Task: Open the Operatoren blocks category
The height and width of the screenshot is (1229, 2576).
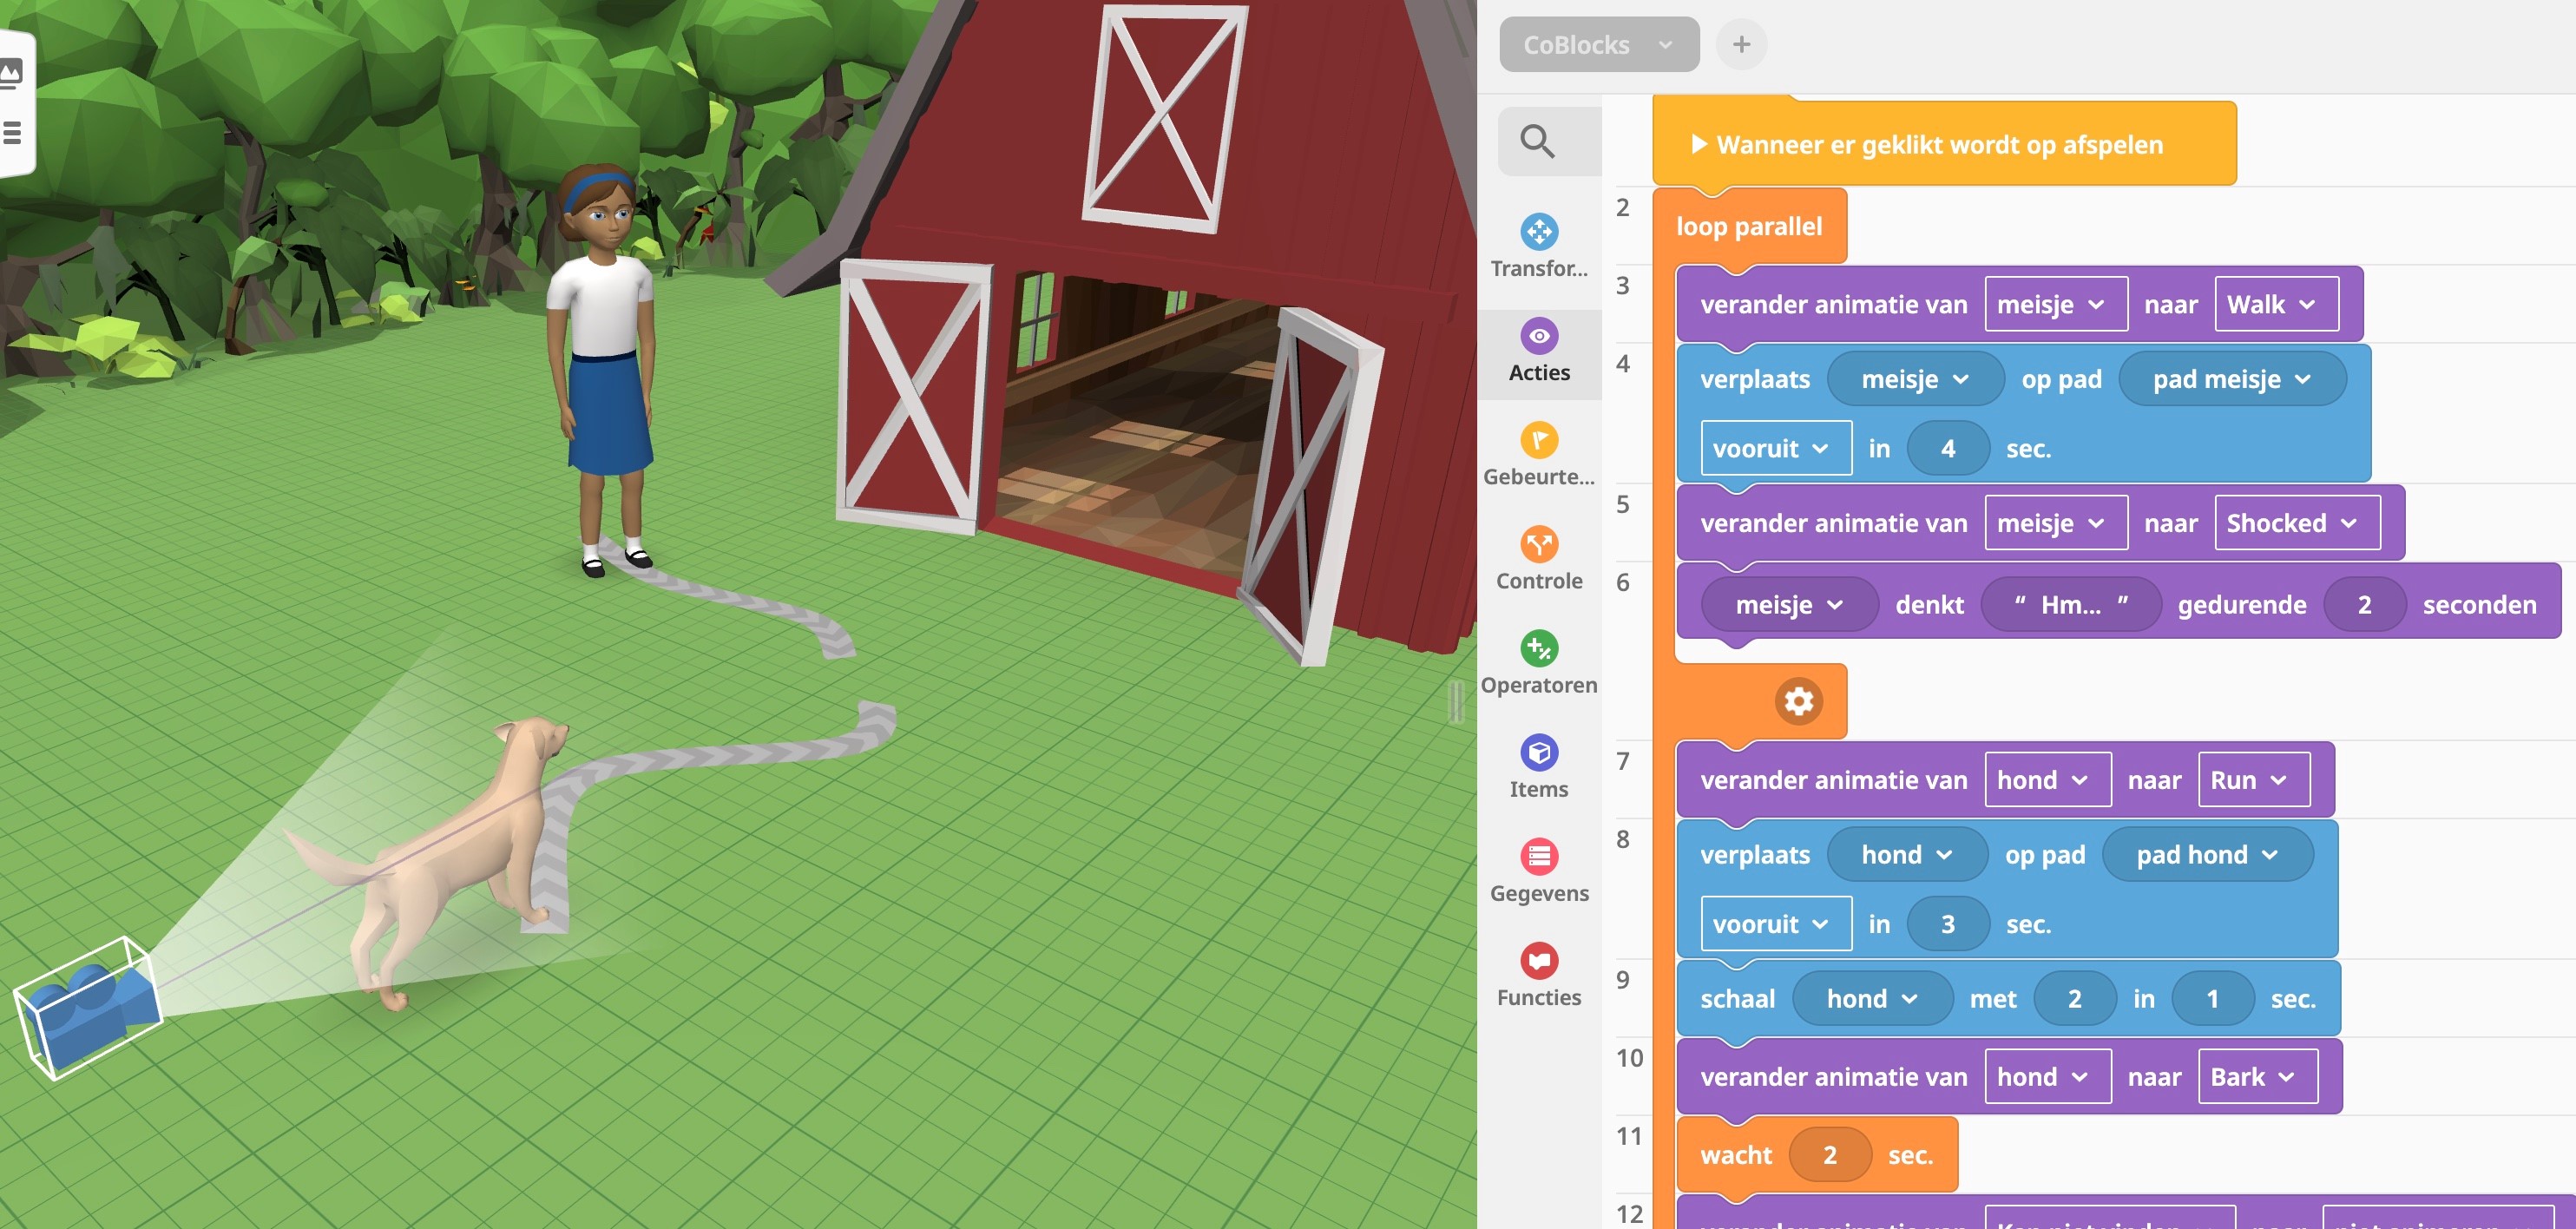Action: (x=1538, y=664)
